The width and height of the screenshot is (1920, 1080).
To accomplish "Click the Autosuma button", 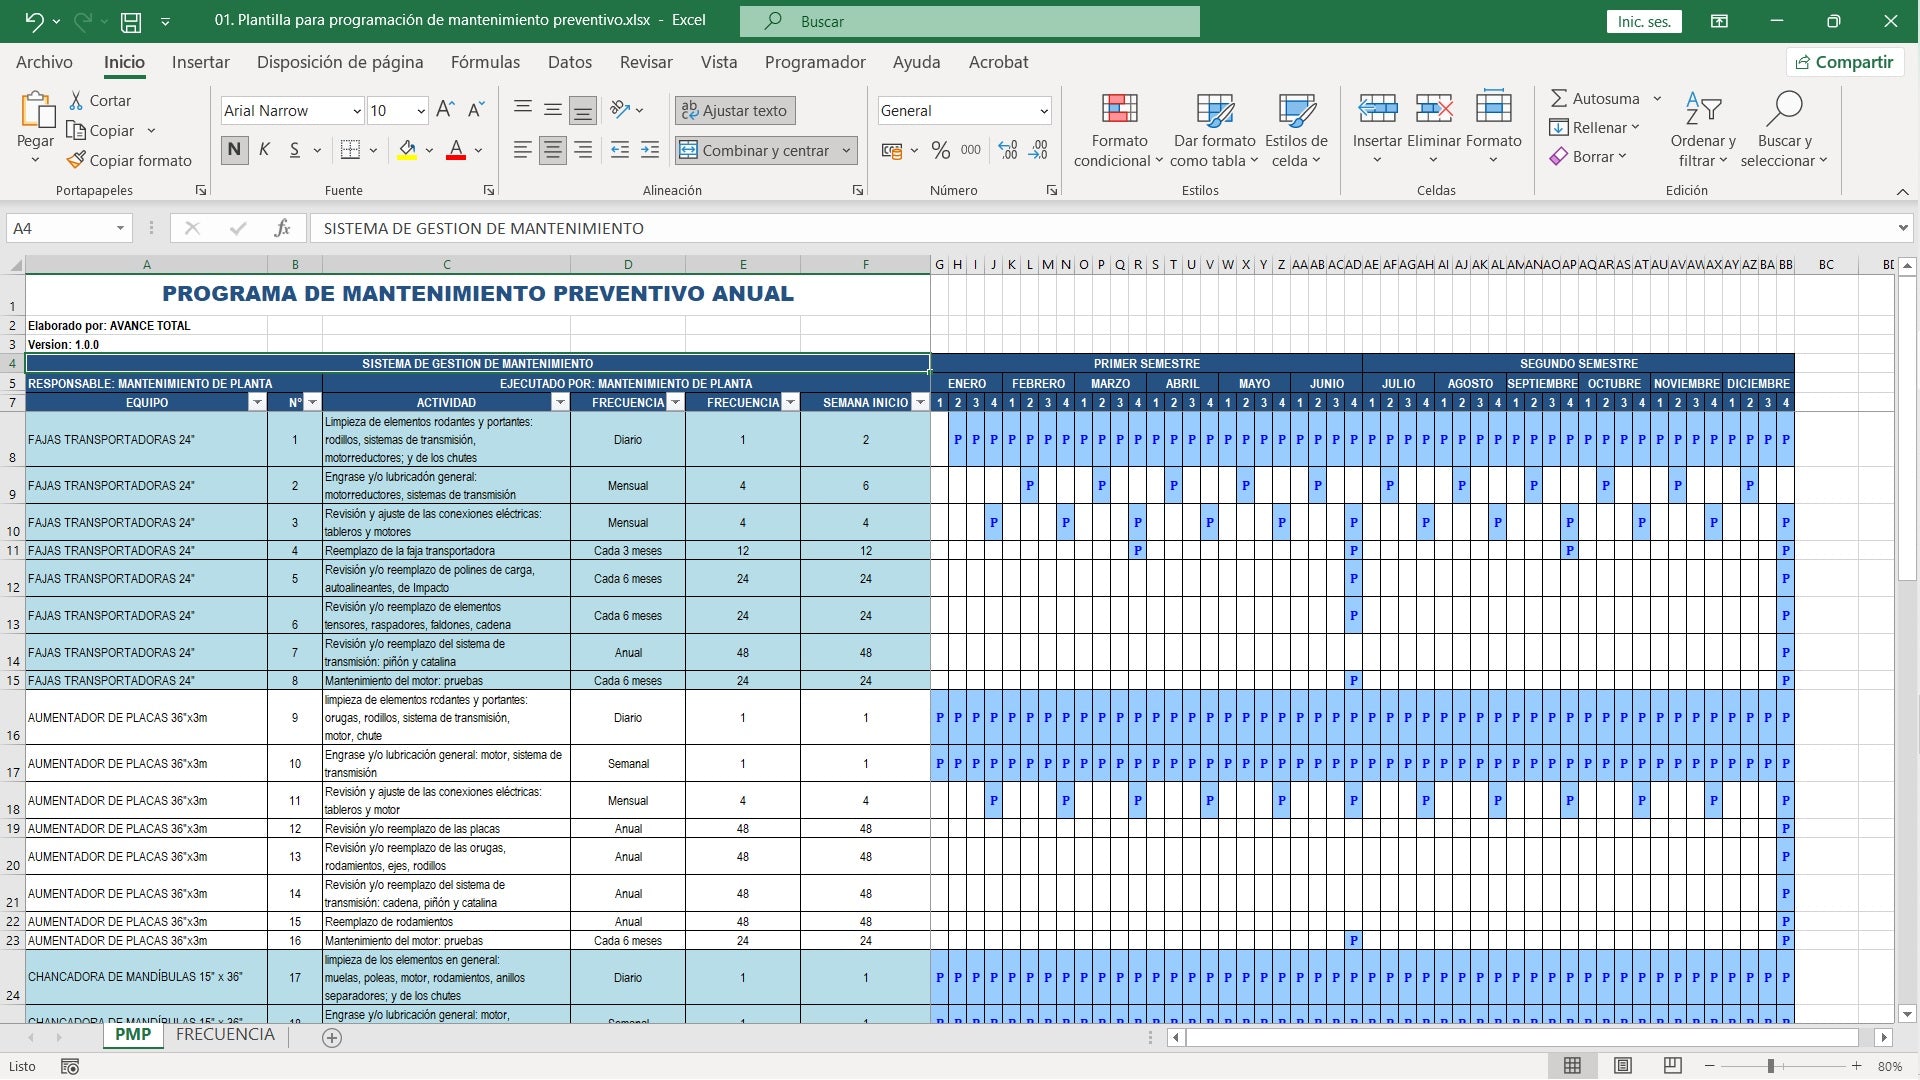I will pos(1595,98).
